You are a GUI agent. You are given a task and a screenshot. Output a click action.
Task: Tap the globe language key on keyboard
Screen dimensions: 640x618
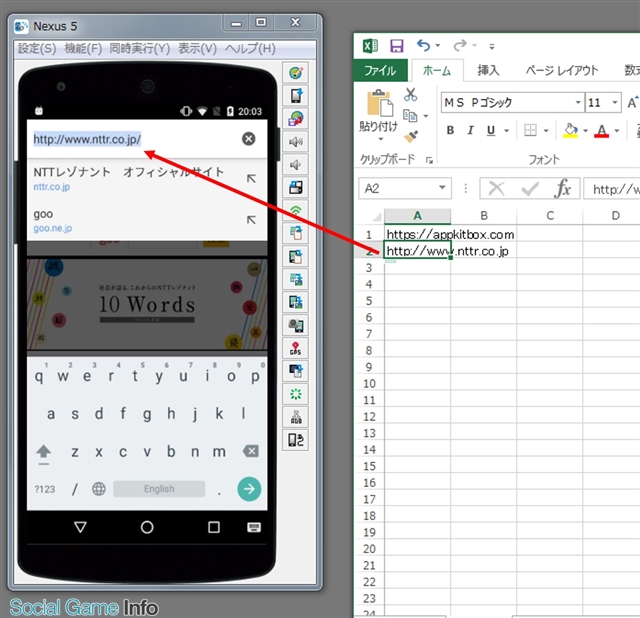(98, 489)
